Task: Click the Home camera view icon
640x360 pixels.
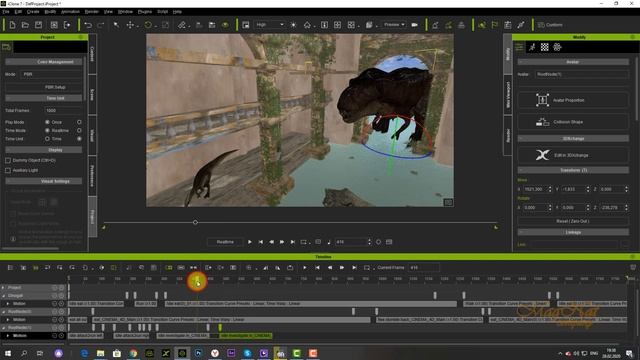Action: [307, 25]
